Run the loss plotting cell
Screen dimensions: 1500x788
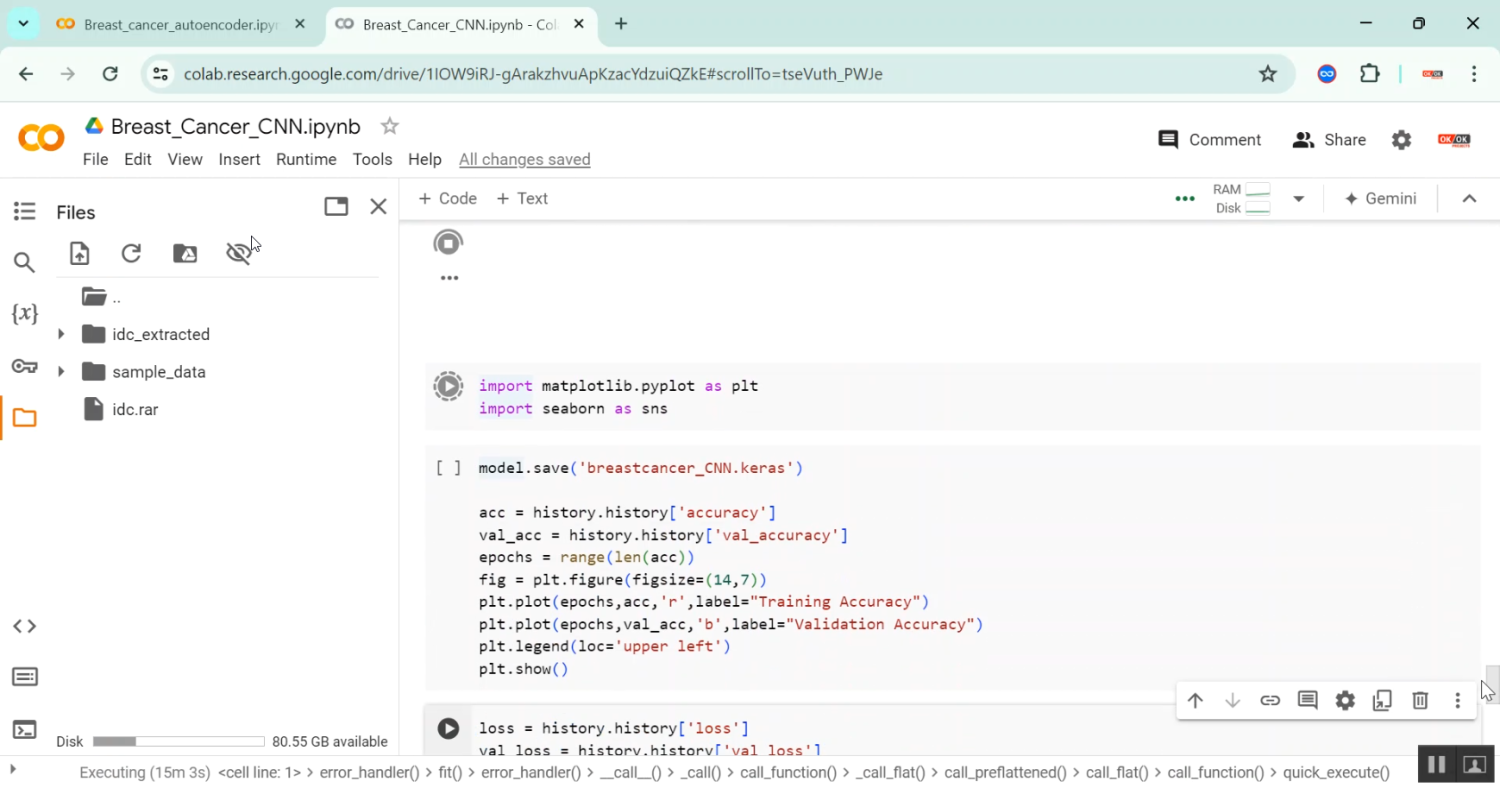pyautogui.click(x=448, y=729)
